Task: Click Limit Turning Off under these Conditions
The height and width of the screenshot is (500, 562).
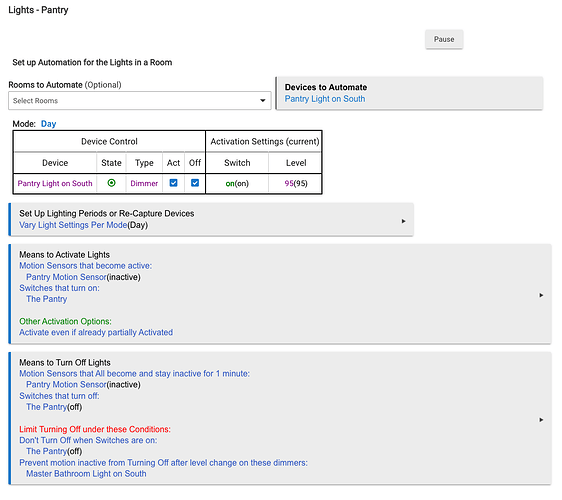Action: (x=95, y=429)
